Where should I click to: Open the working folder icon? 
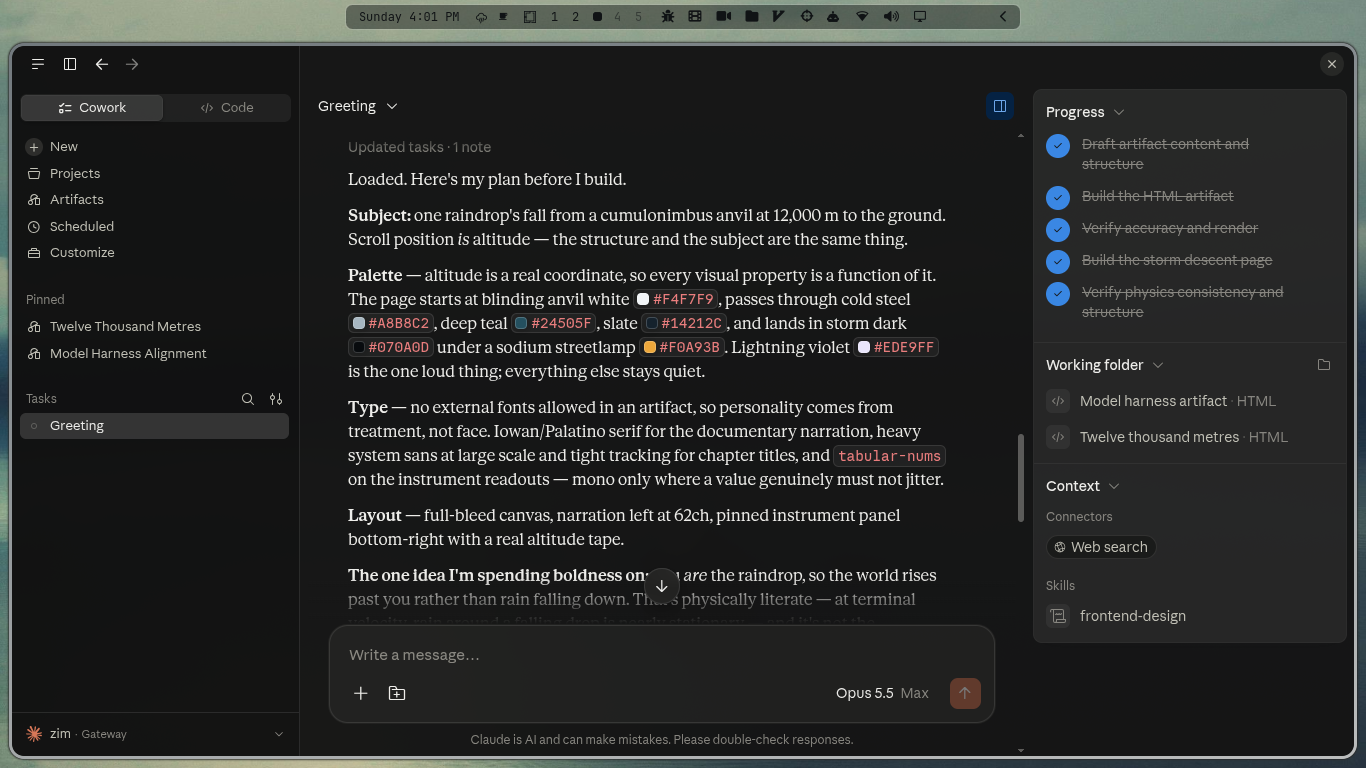(1324, 365)
